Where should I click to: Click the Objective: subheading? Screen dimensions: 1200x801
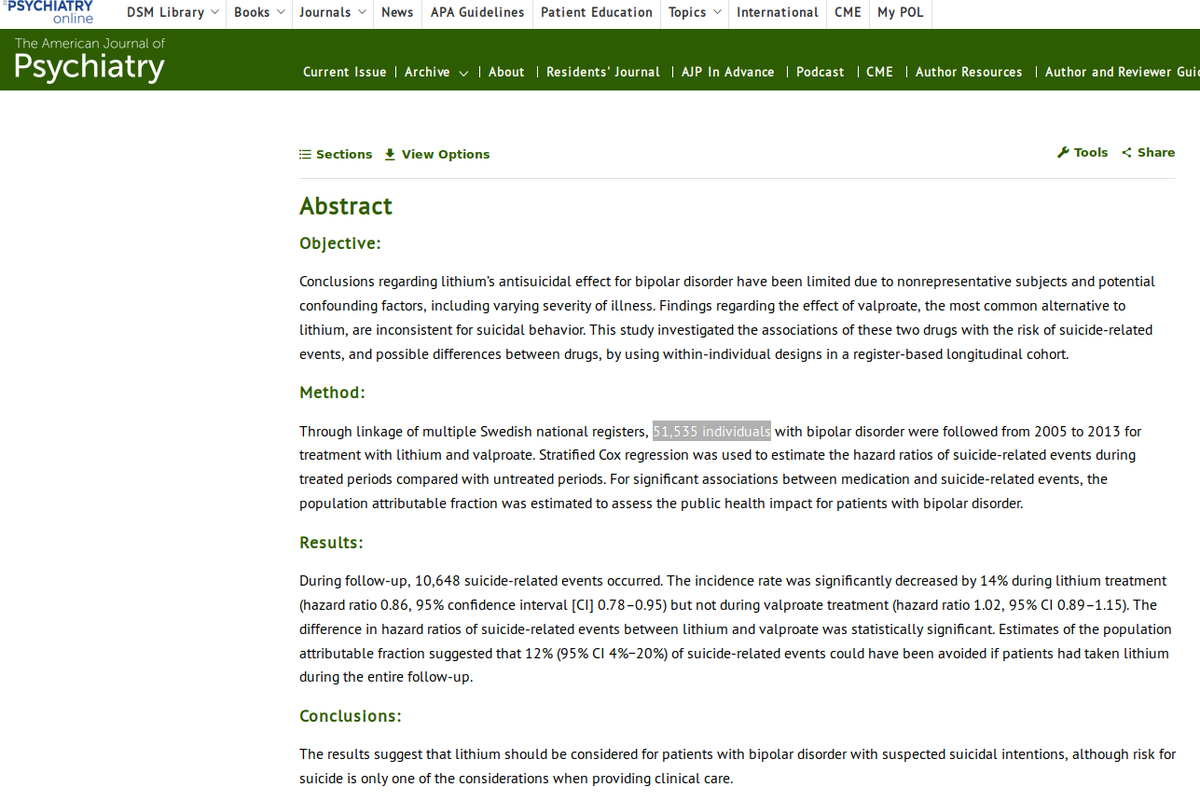(340, 244)
